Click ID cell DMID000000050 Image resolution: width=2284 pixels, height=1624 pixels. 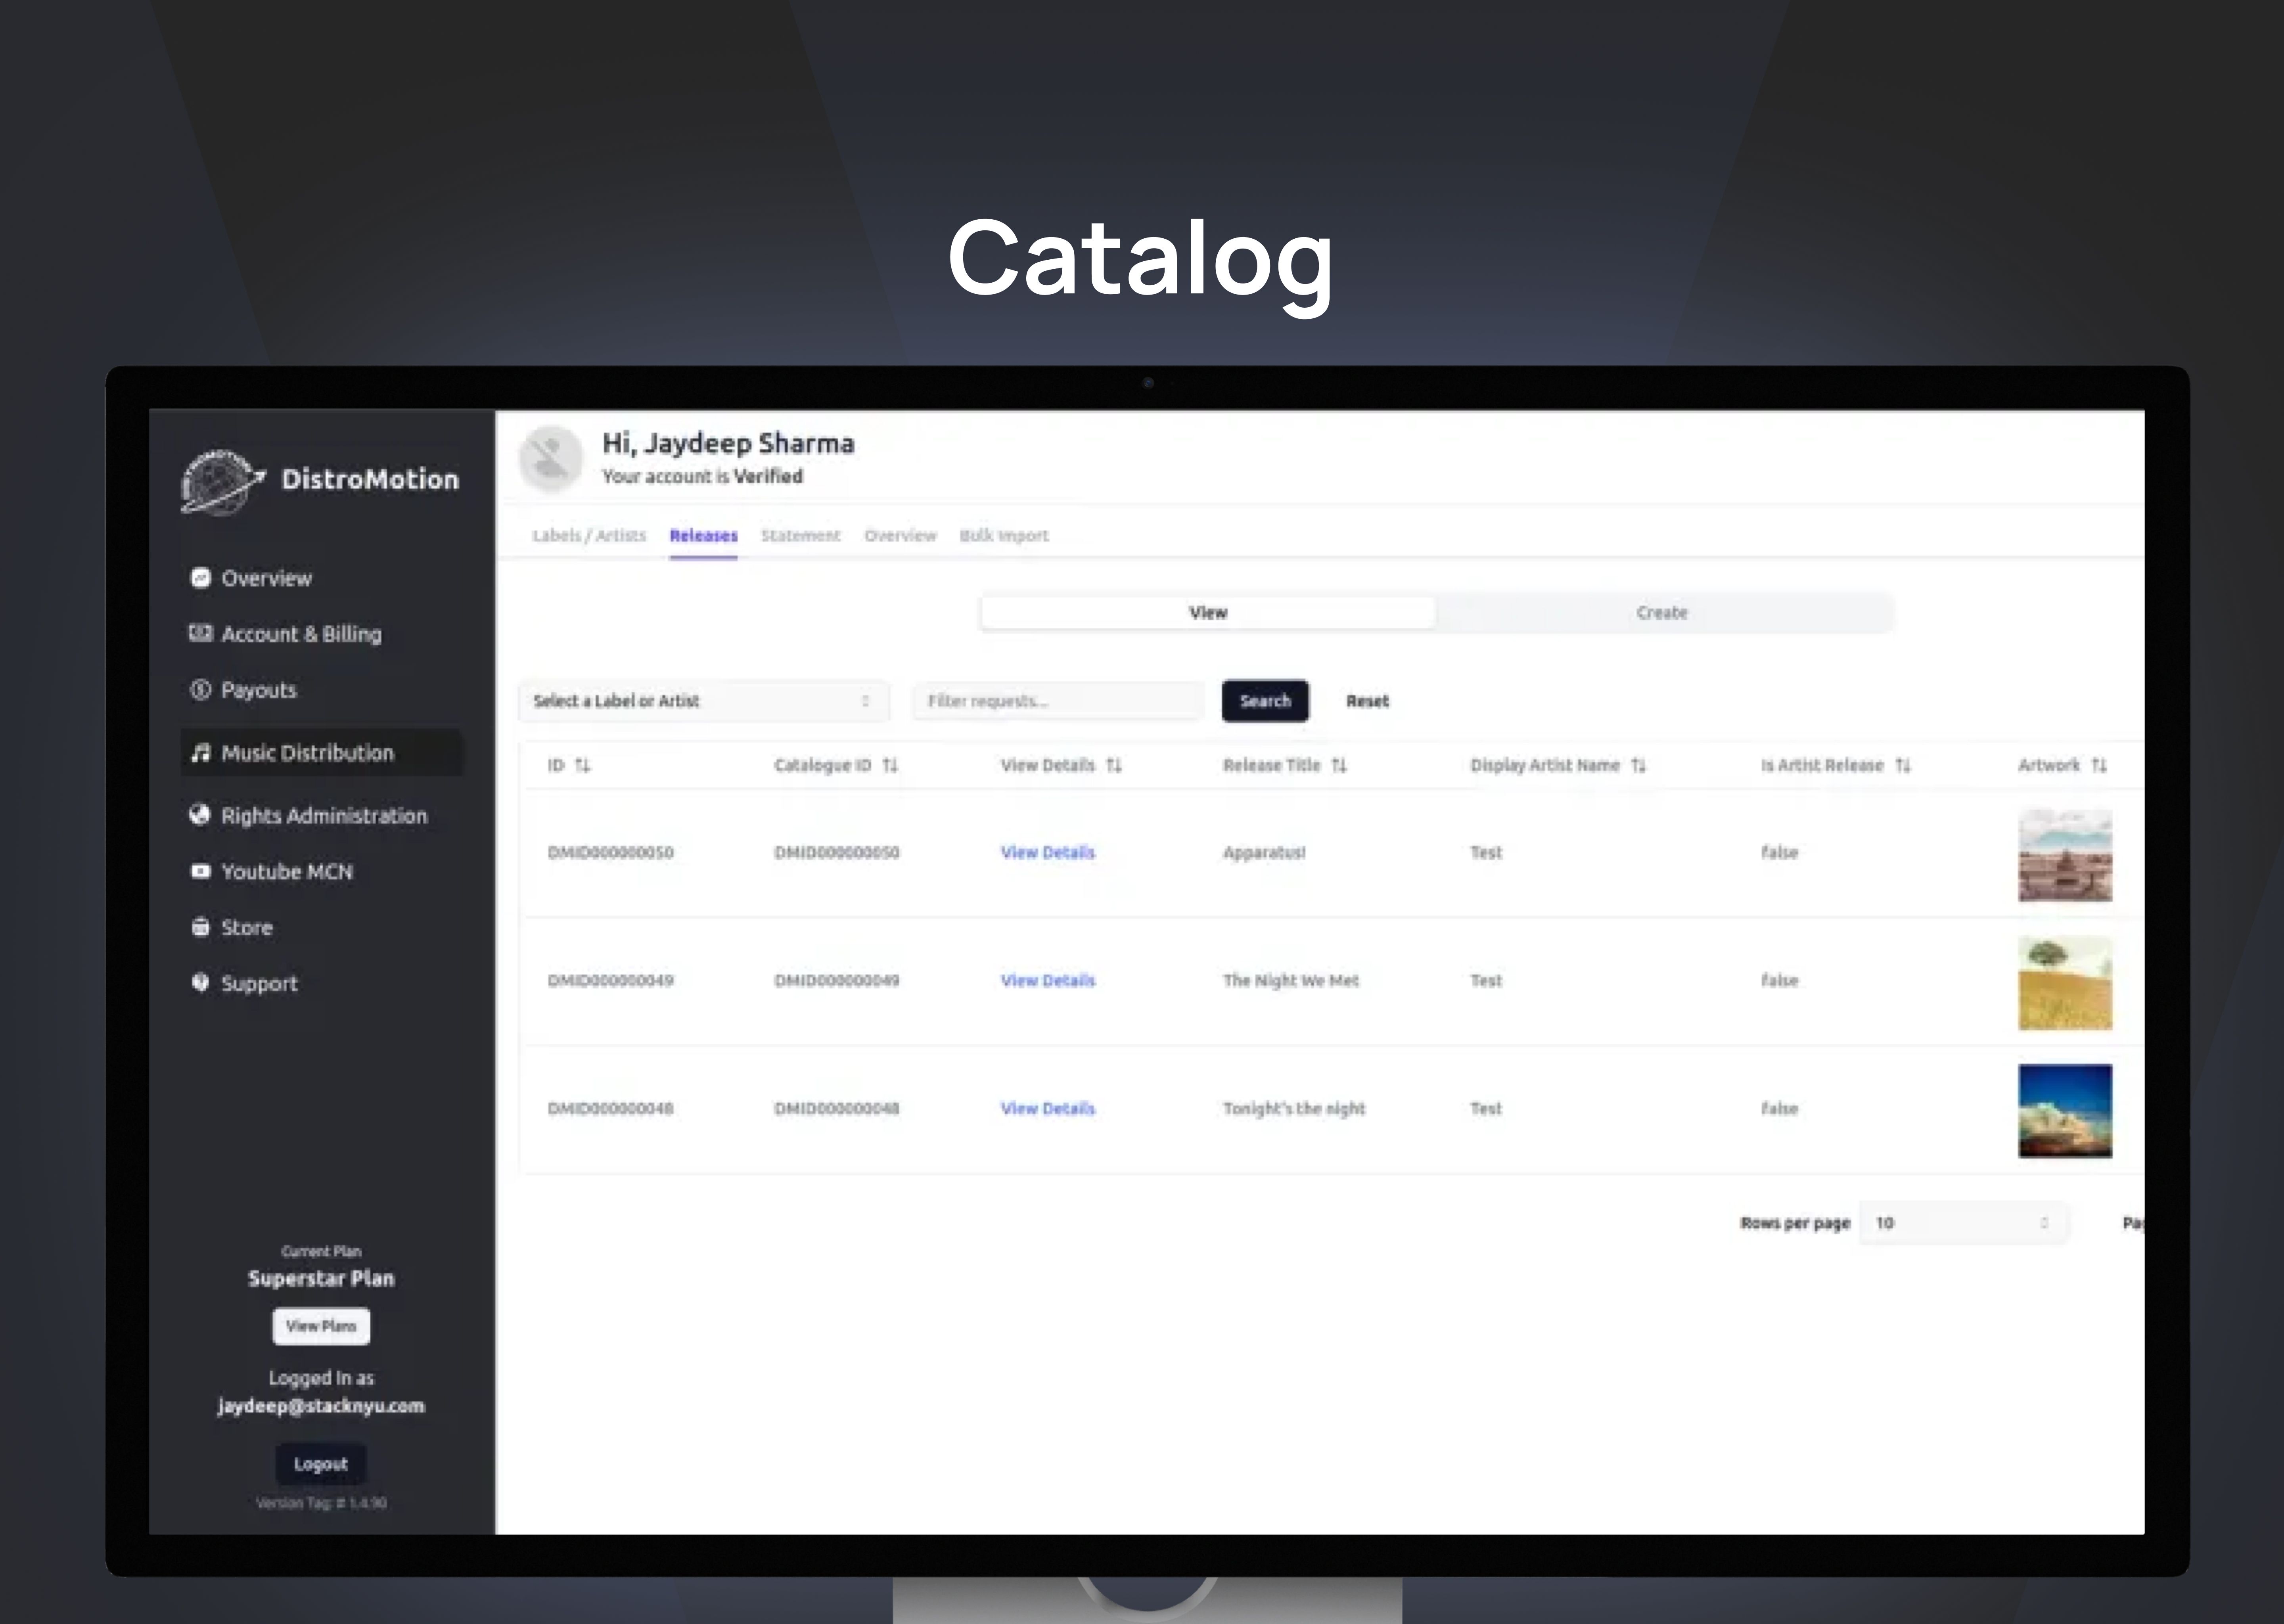(611, 852)
